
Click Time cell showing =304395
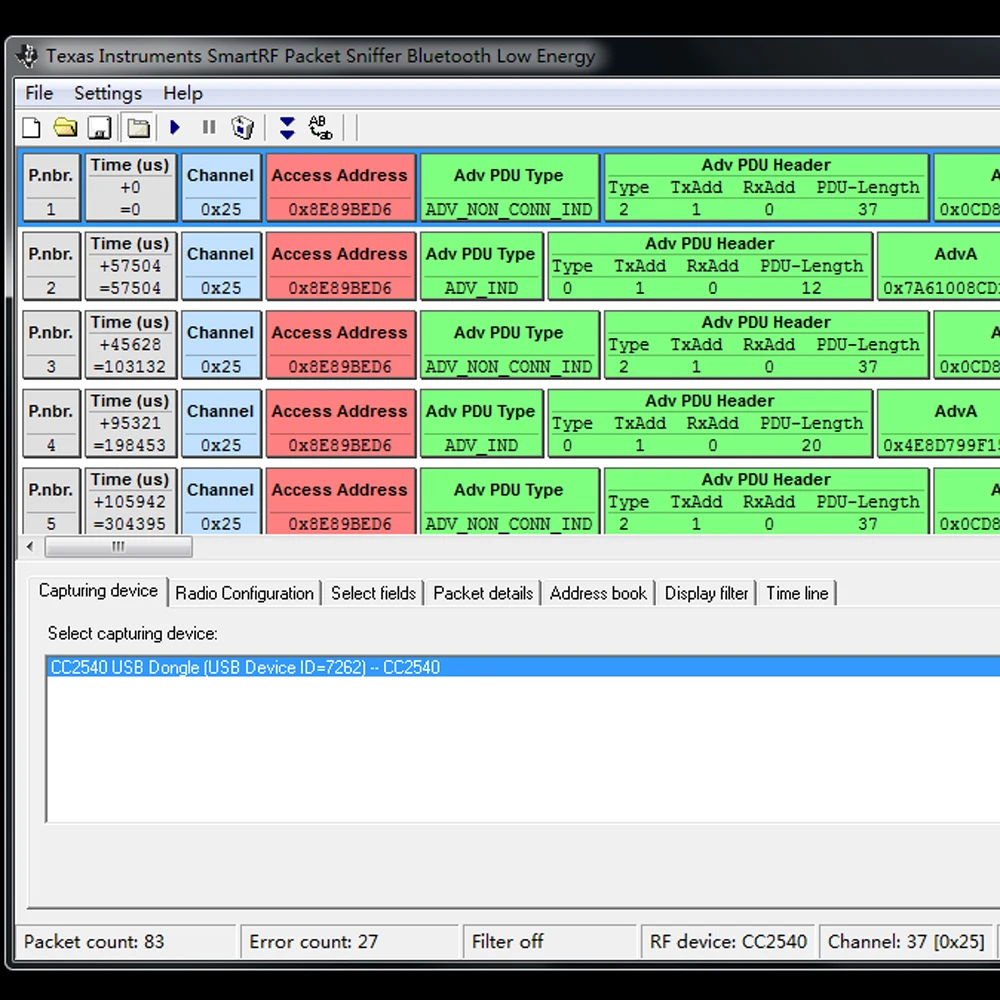tap(130, 501)
